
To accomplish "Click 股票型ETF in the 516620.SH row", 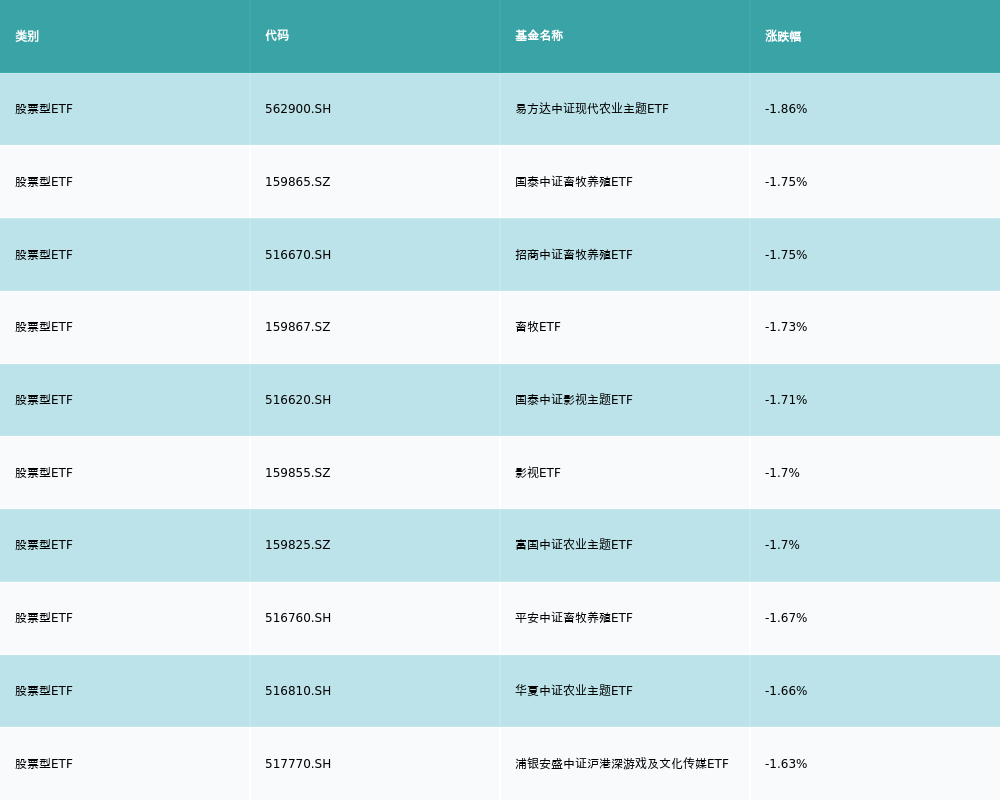I will click(44, 400).
